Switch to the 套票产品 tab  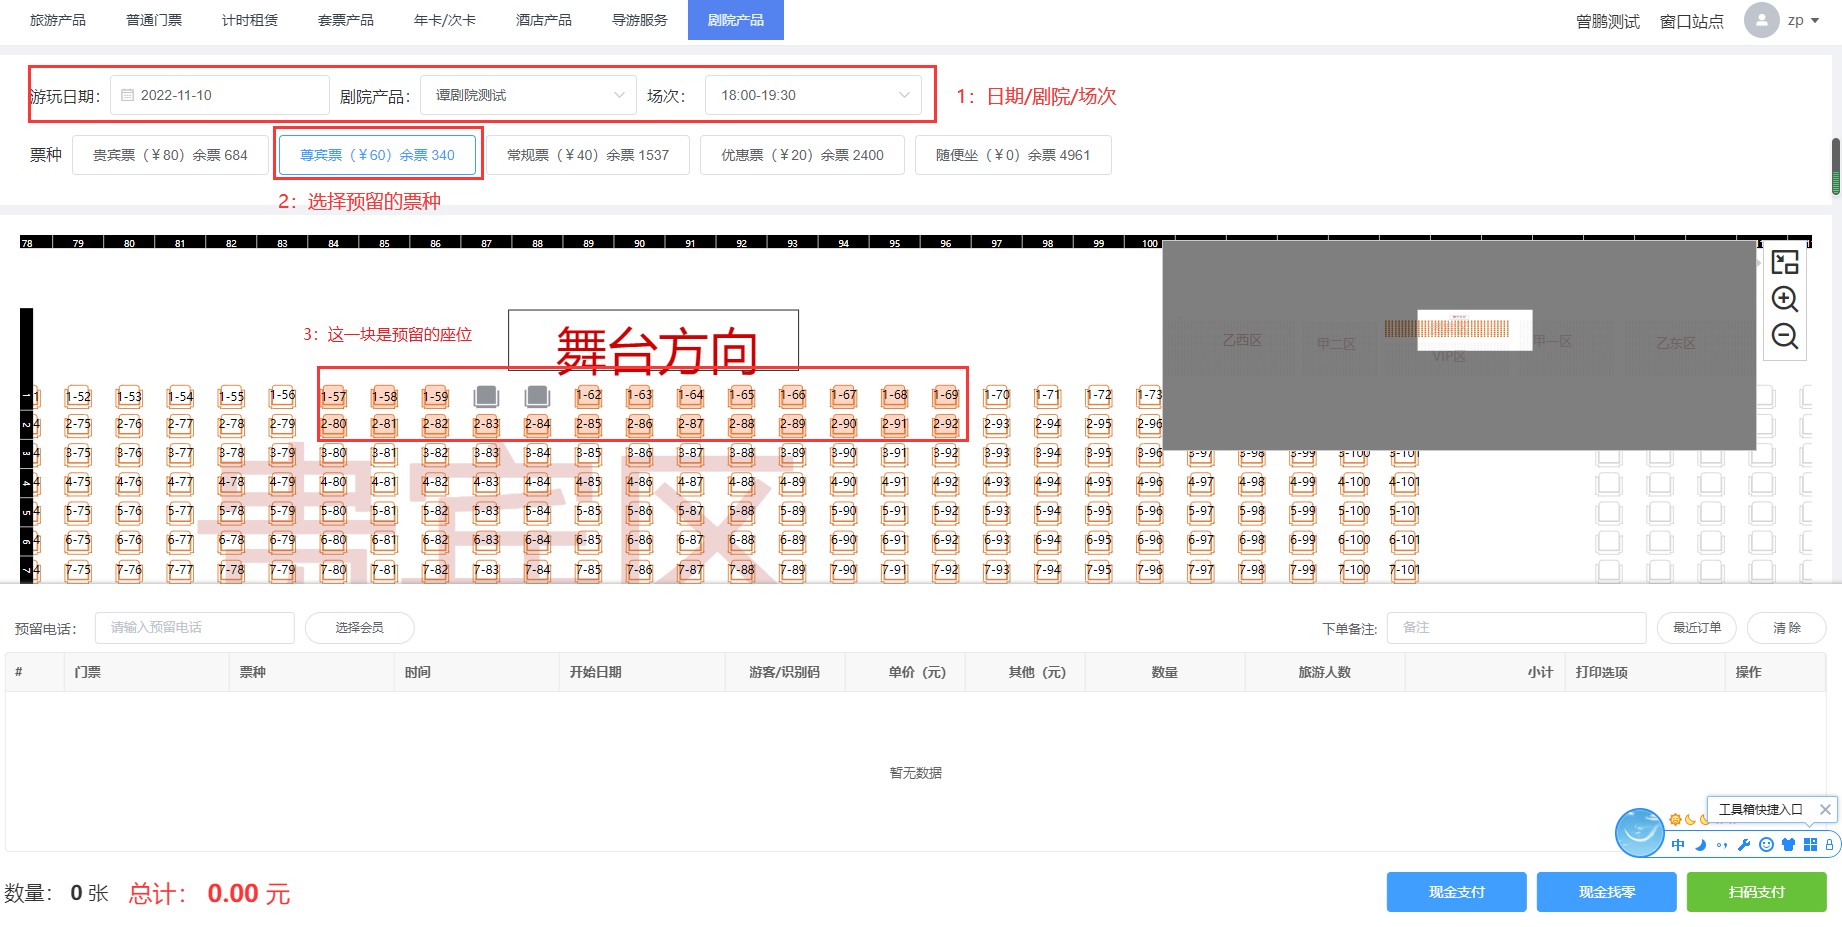(346, 20)
